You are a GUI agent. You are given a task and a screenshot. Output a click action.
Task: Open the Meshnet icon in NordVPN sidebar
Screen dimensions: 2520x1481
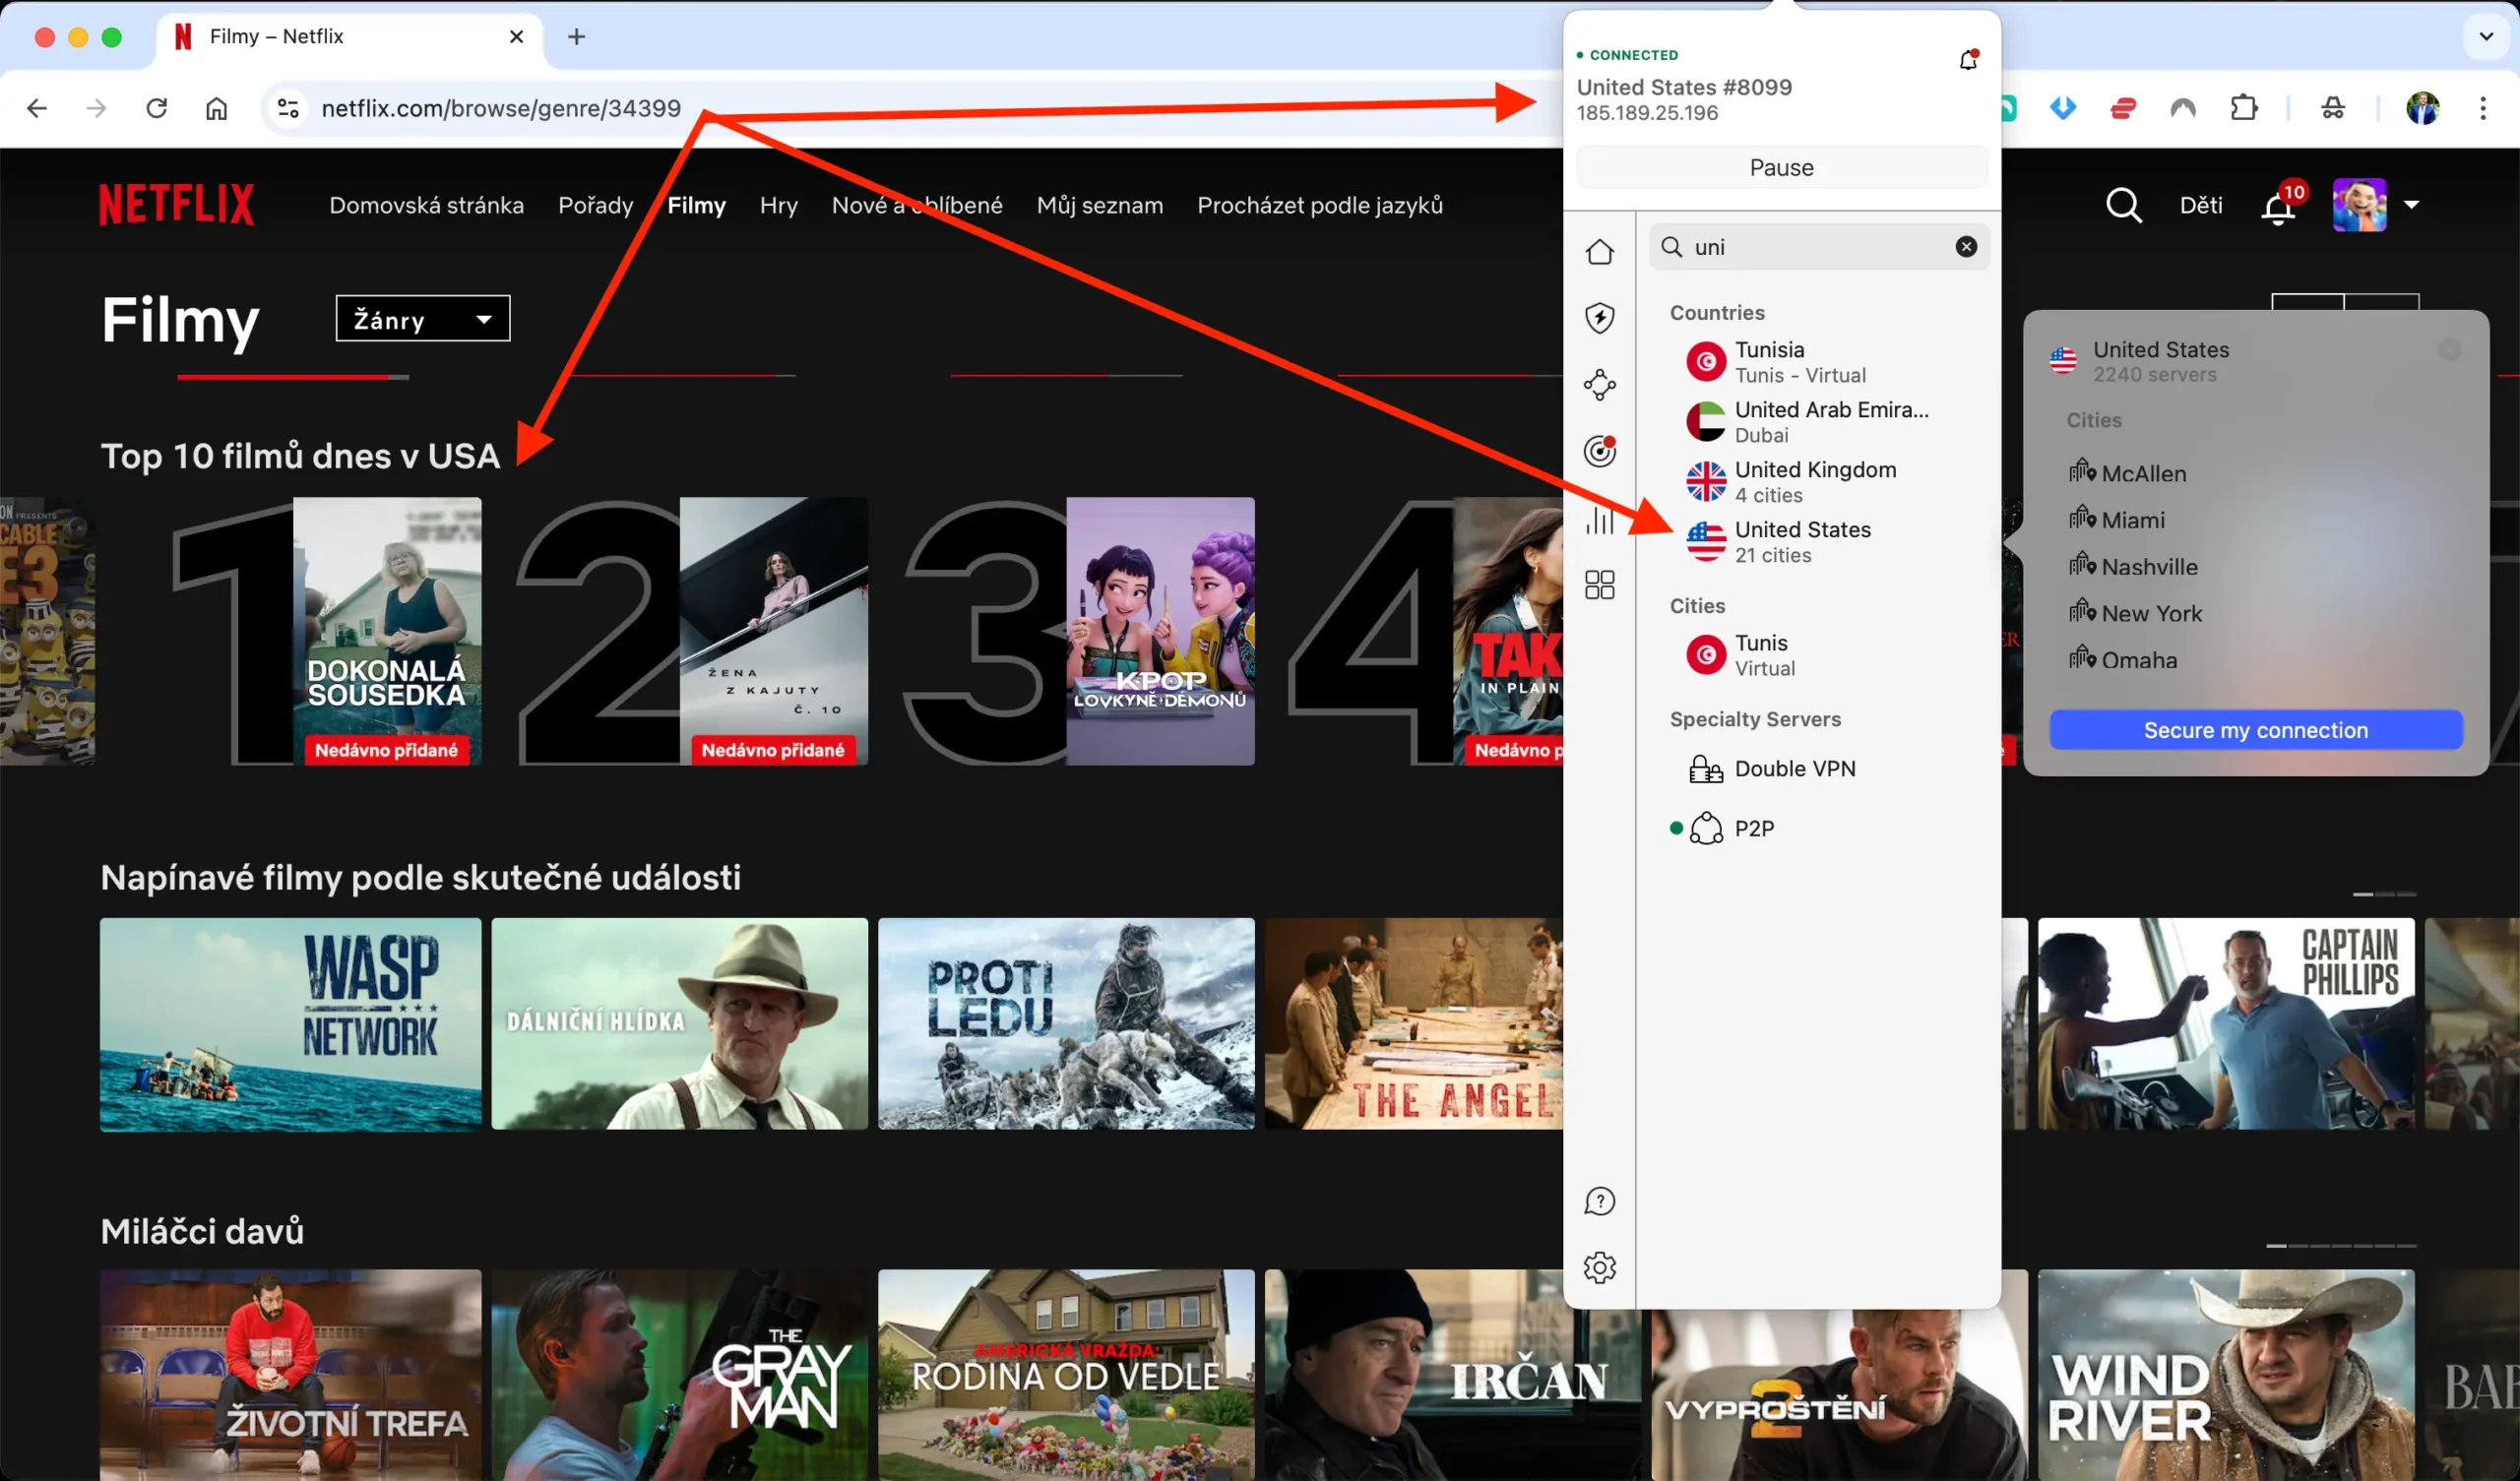[1599, 384]
